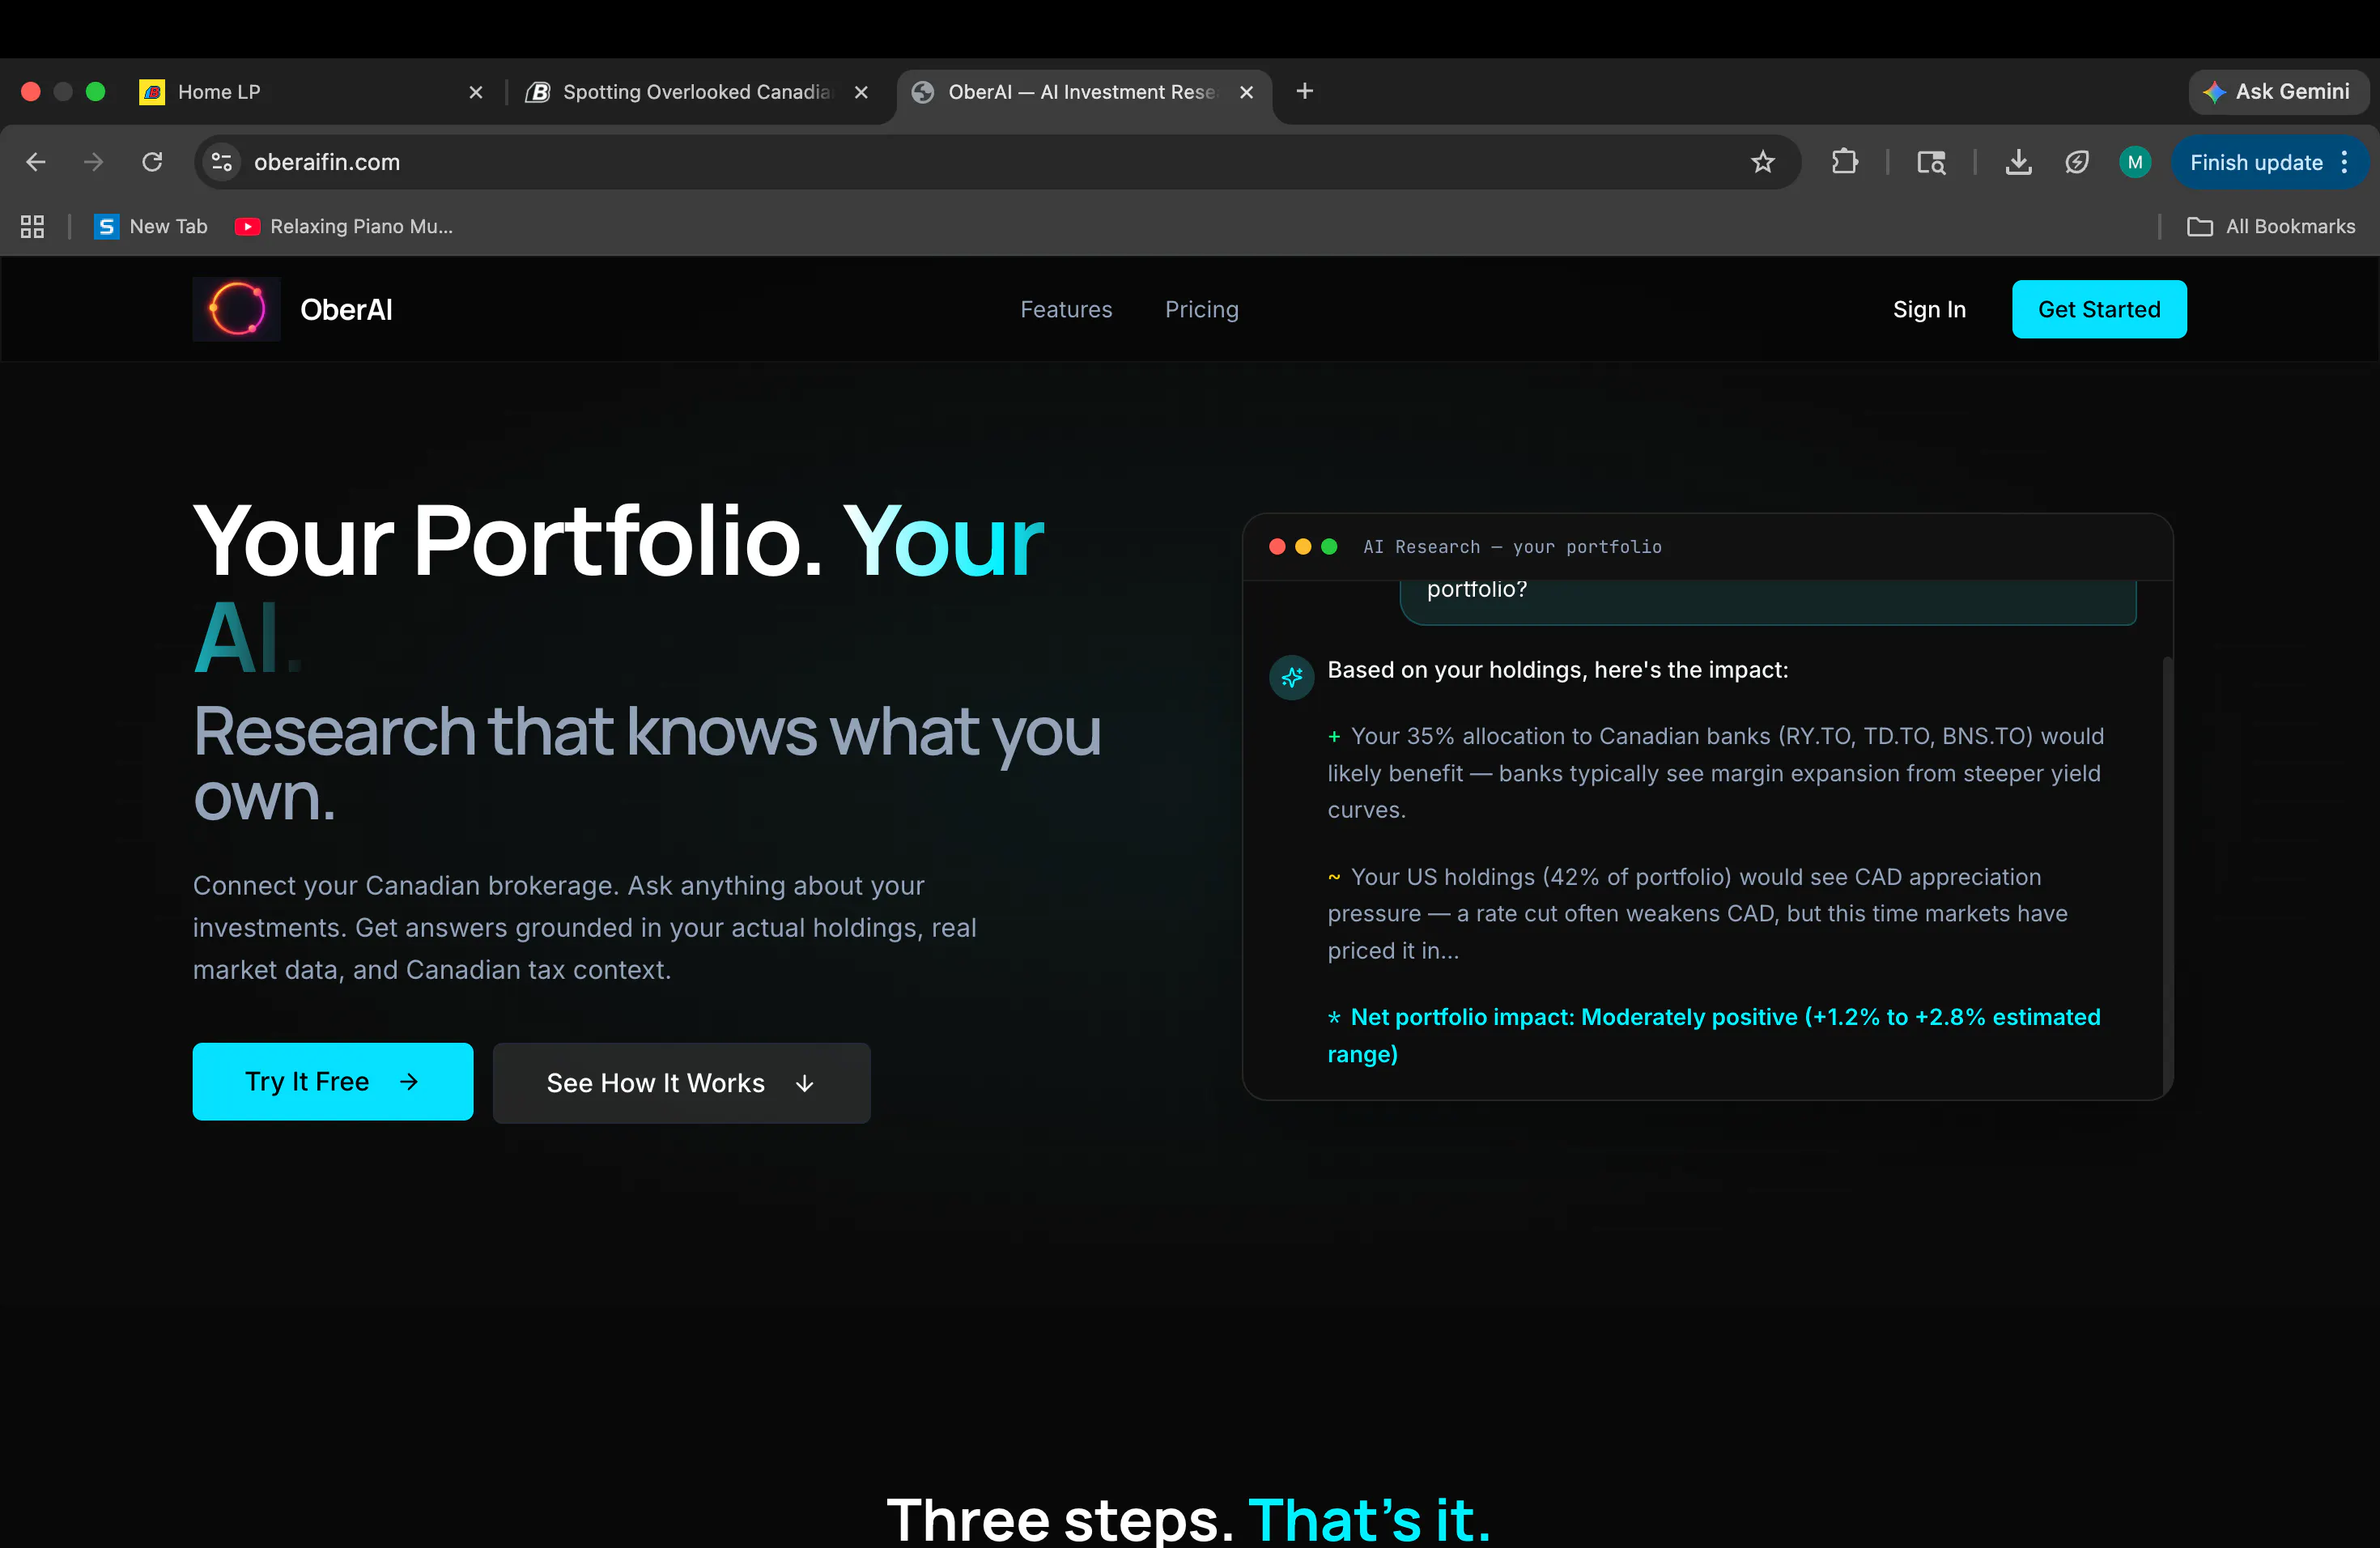Open the Downloads icon
2380x1548 pixels.
[2018, 162]
